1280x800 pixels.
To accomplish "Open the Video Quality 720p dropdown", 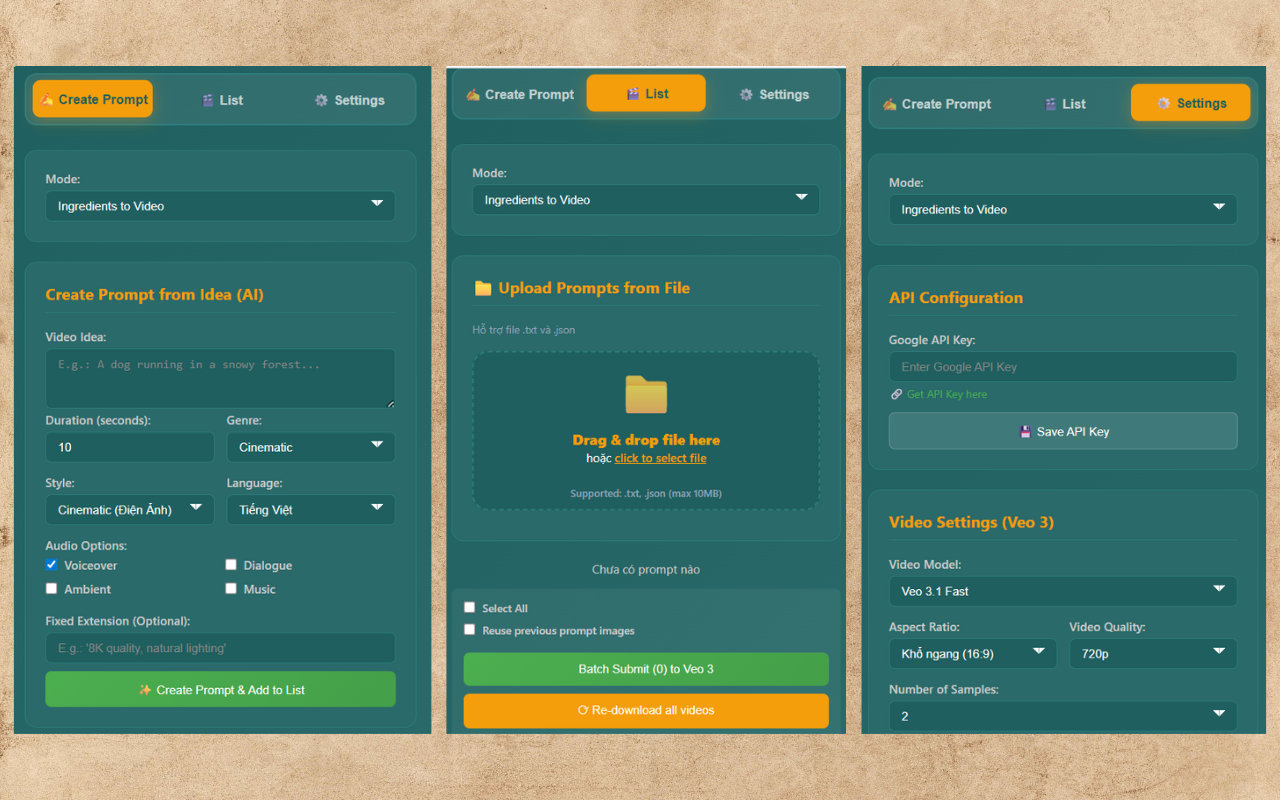I will [1153, 653].
